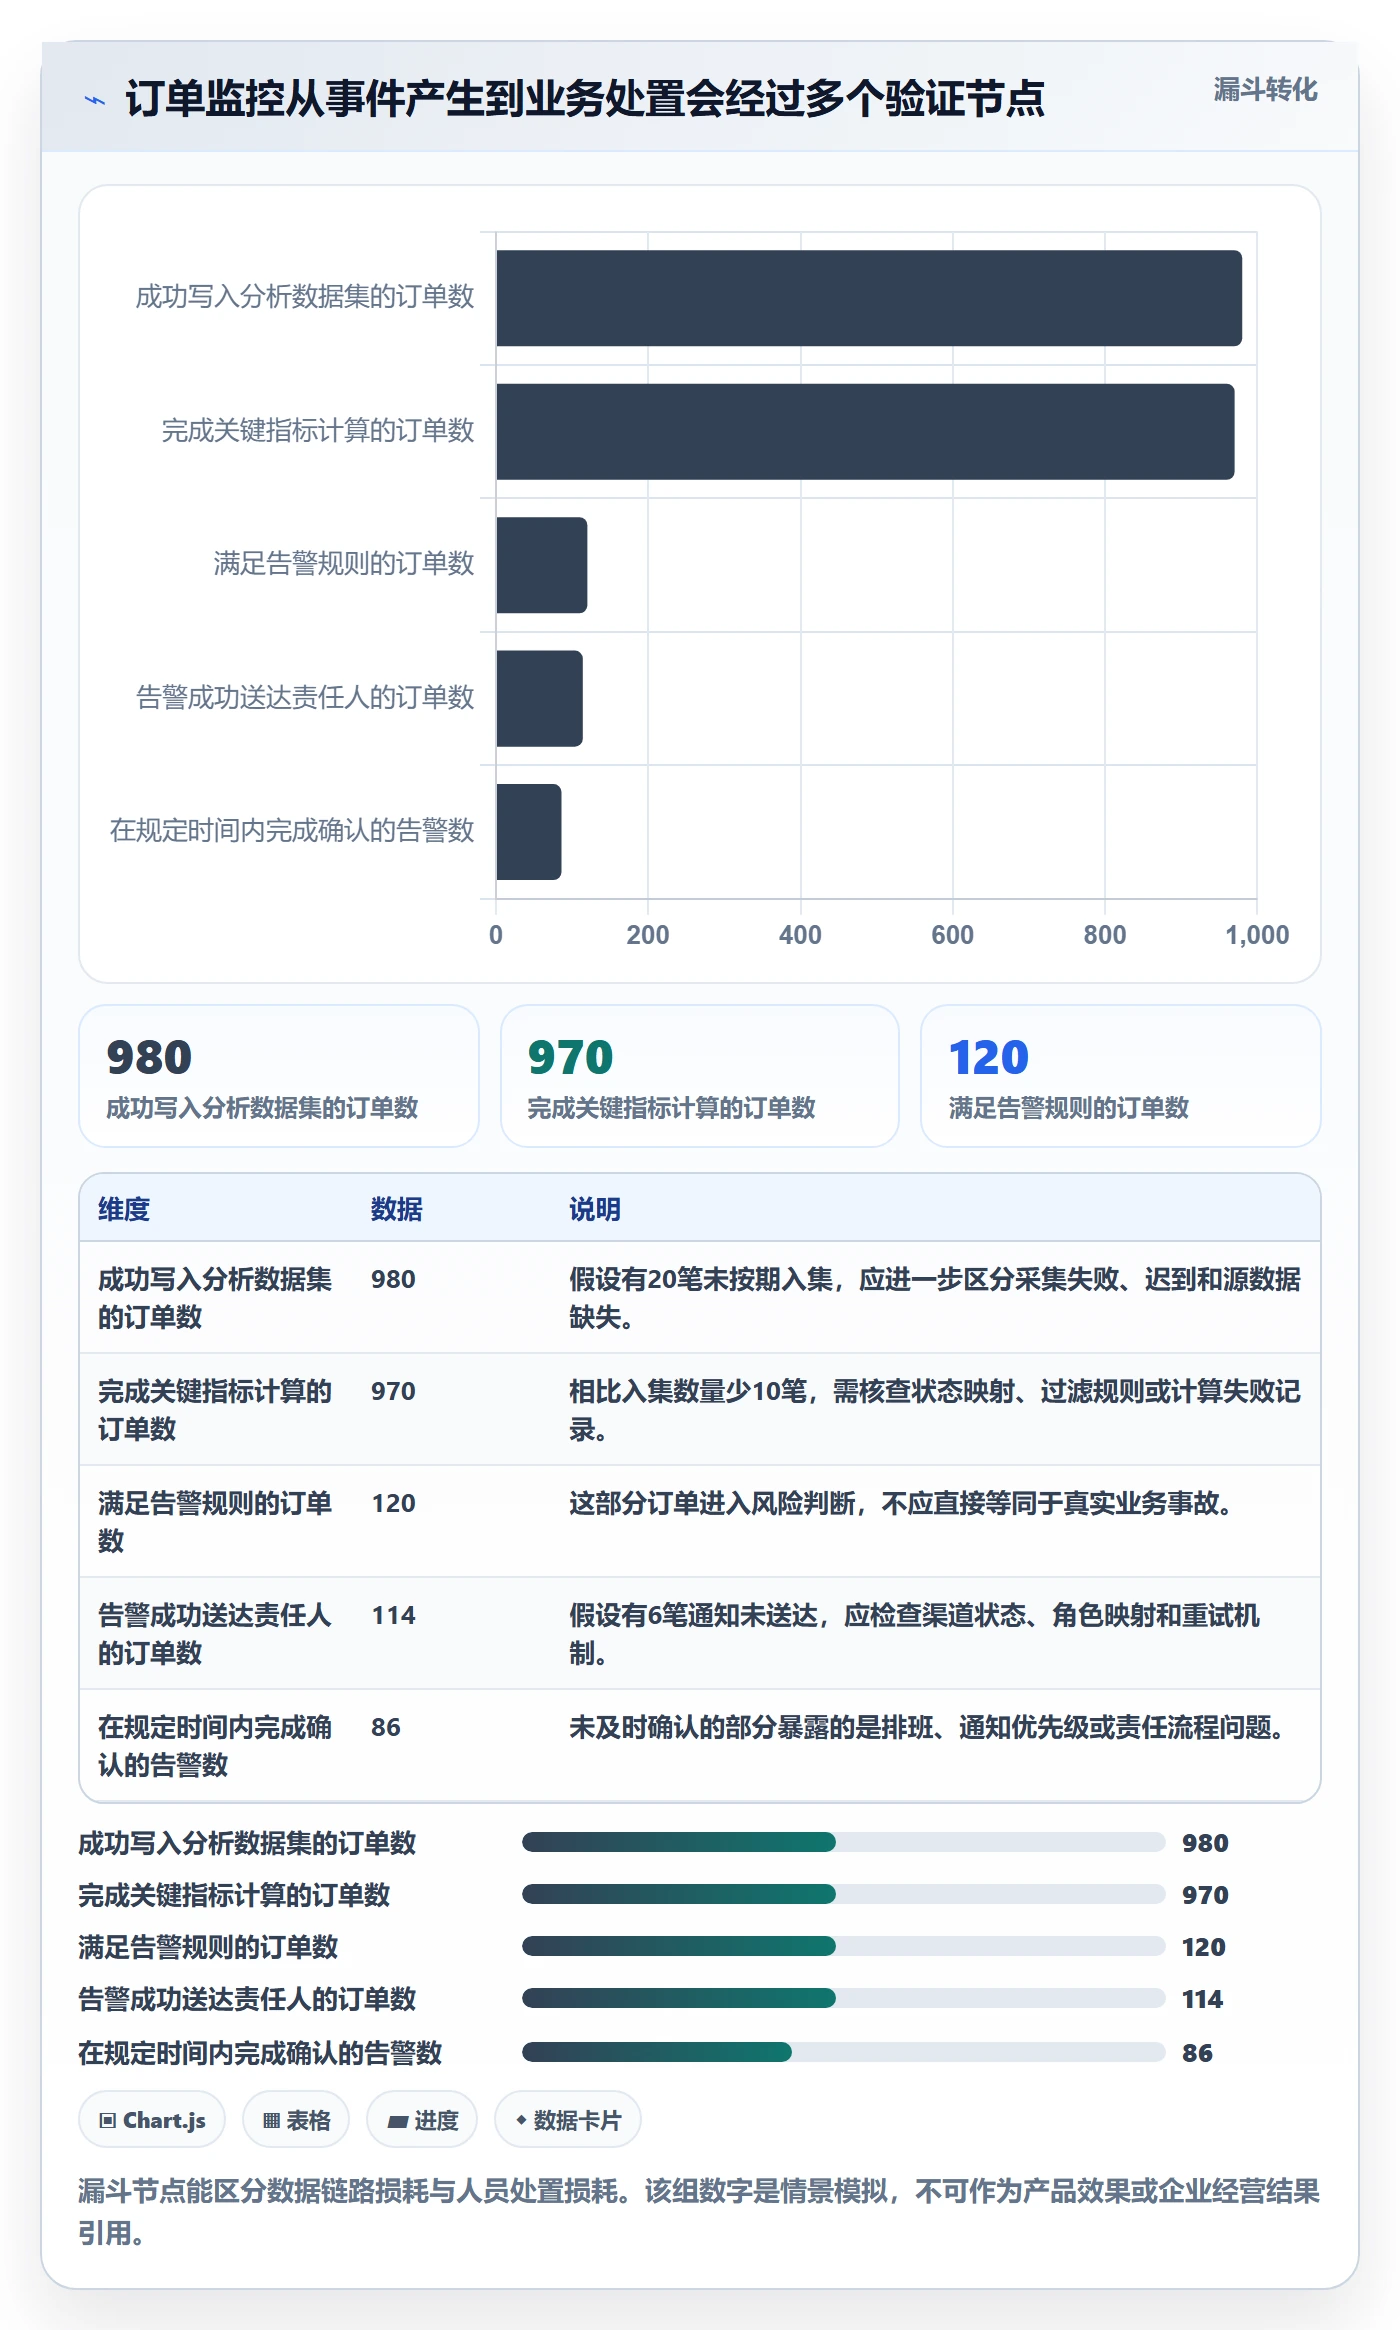Click the x-axis tick label 200
Image resolution: width=1400 pixels, height=2330 pixels.
[648, 935]
